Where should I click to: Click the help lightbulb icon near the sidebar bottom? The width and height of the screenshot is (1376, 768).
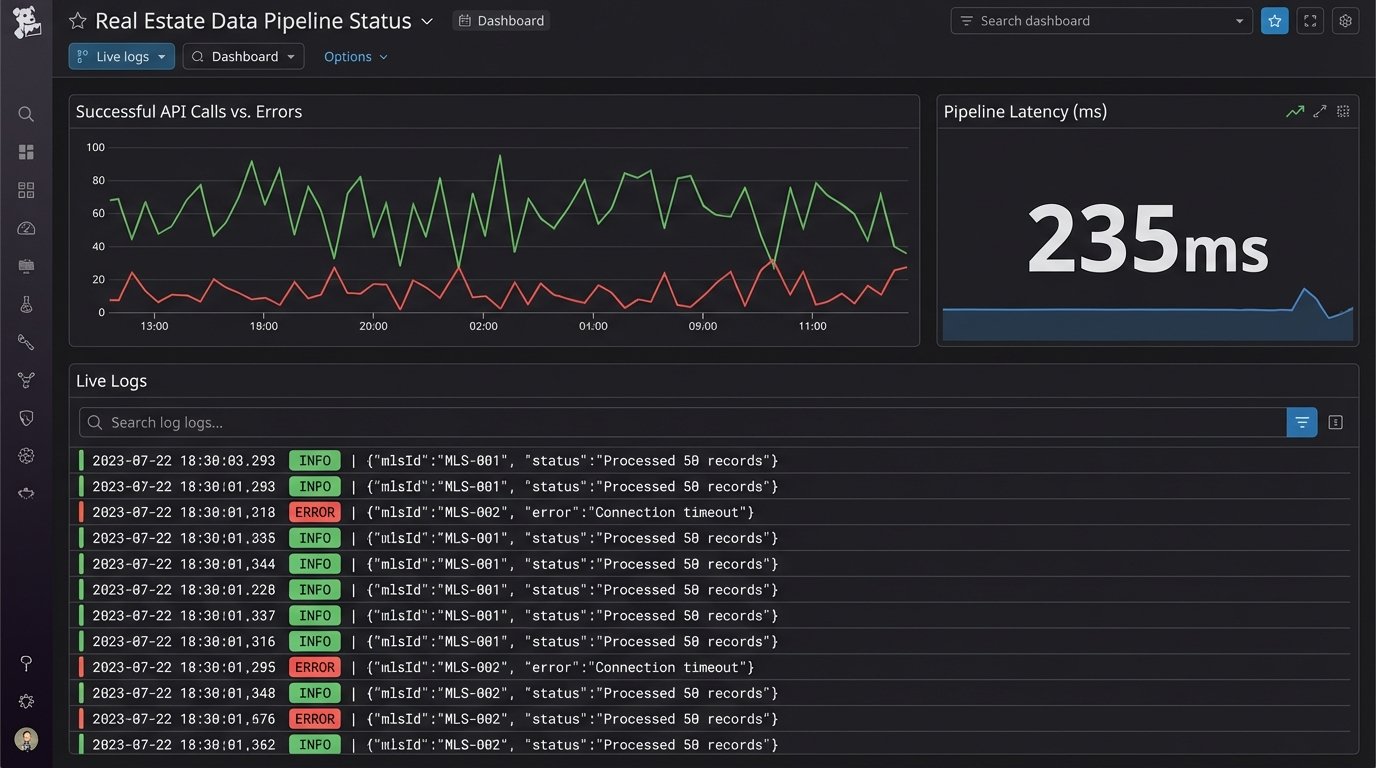click(25, 663)
